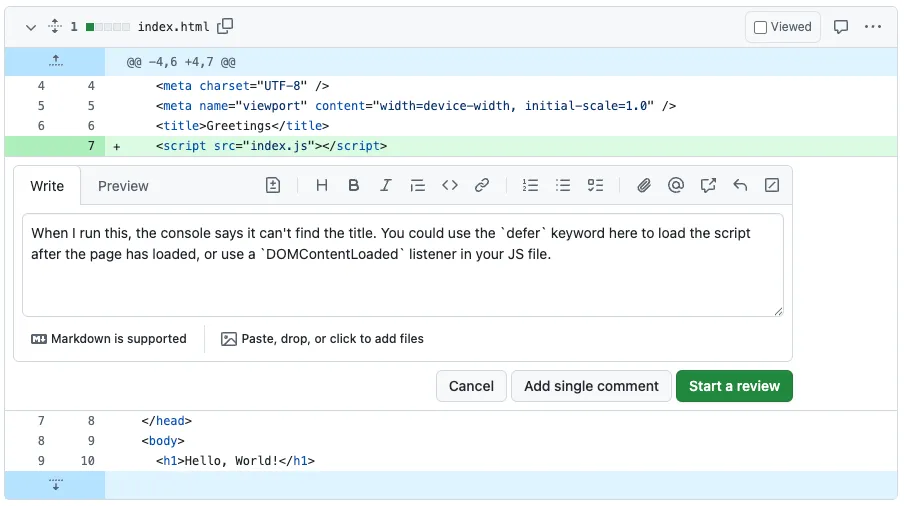Image resolution: width=904 pixels, height=506 pixels.
Task: Open file comment speech bubble icon
Action: [x=841, y=27]
